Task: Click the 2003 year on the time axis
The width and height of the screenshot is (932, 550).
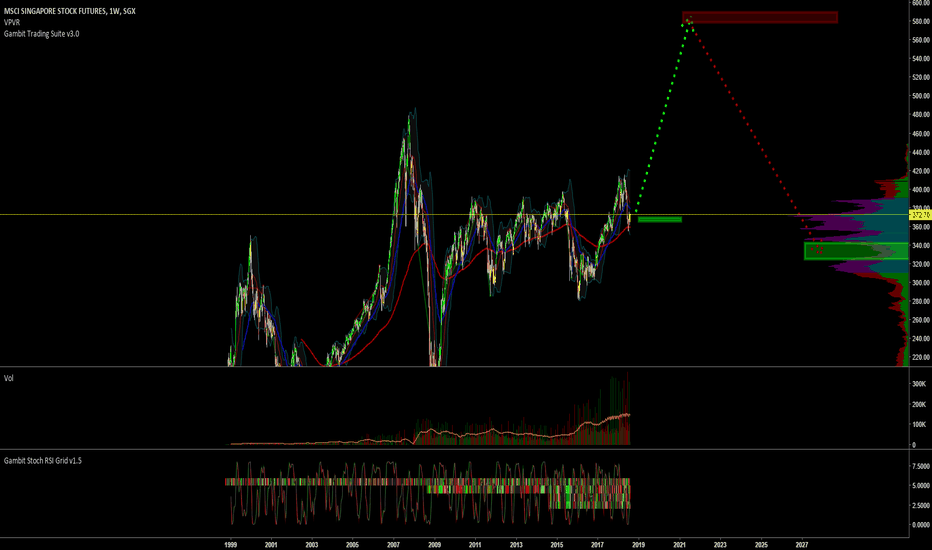Action: tap(311, 545)
